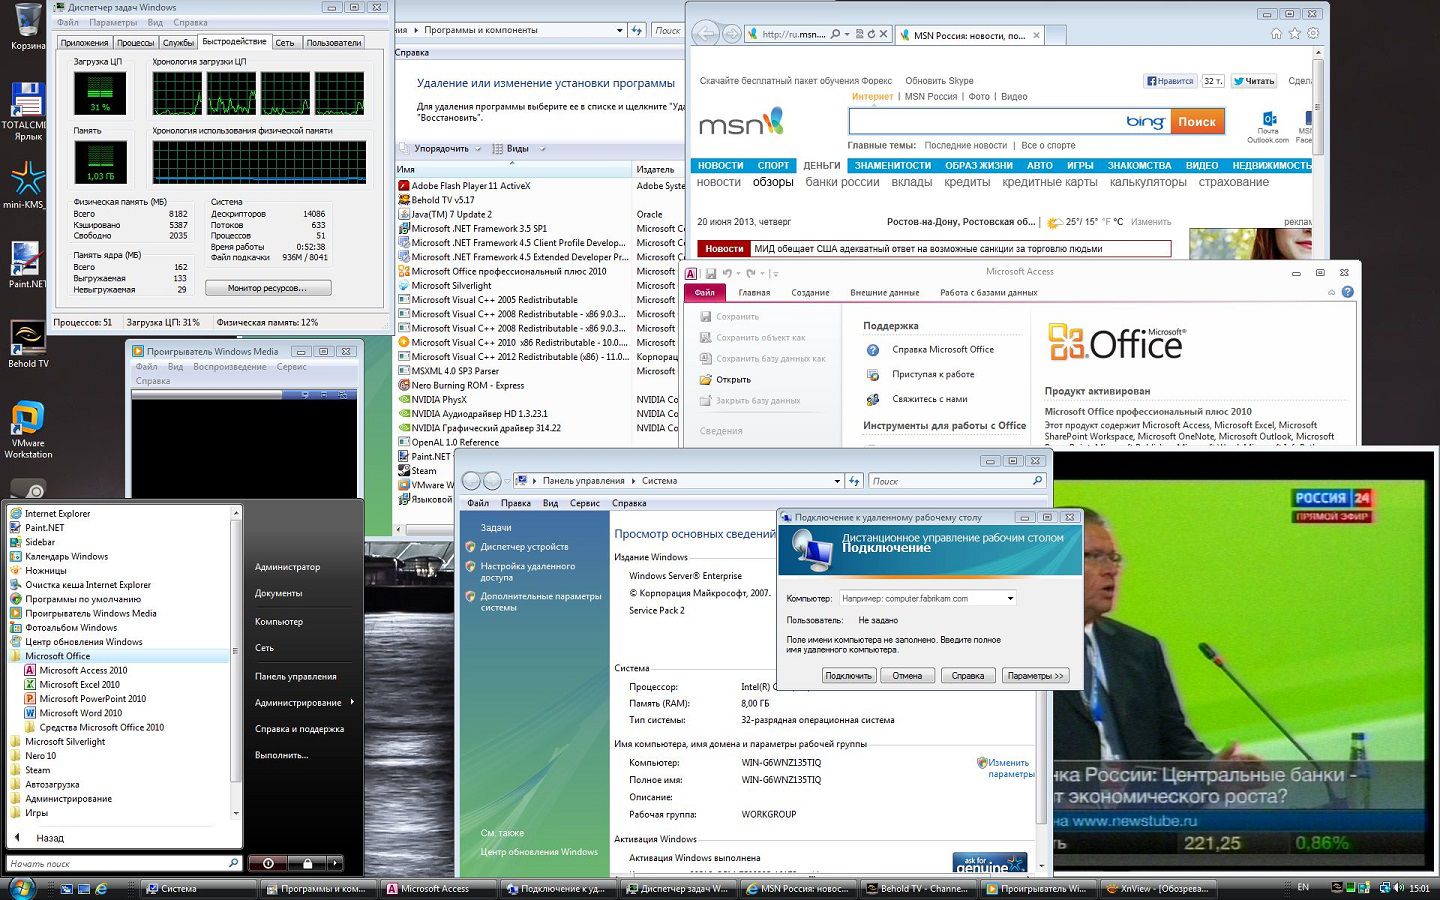Screen dimensions: 1440x900
Task: Open the Total Commander desktop shortcut
Action: point(27,110)
